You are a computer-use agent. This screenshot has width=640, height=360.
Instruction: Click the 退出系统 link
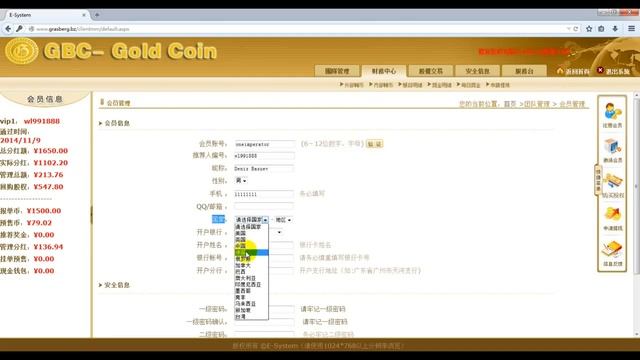(617, 71)
